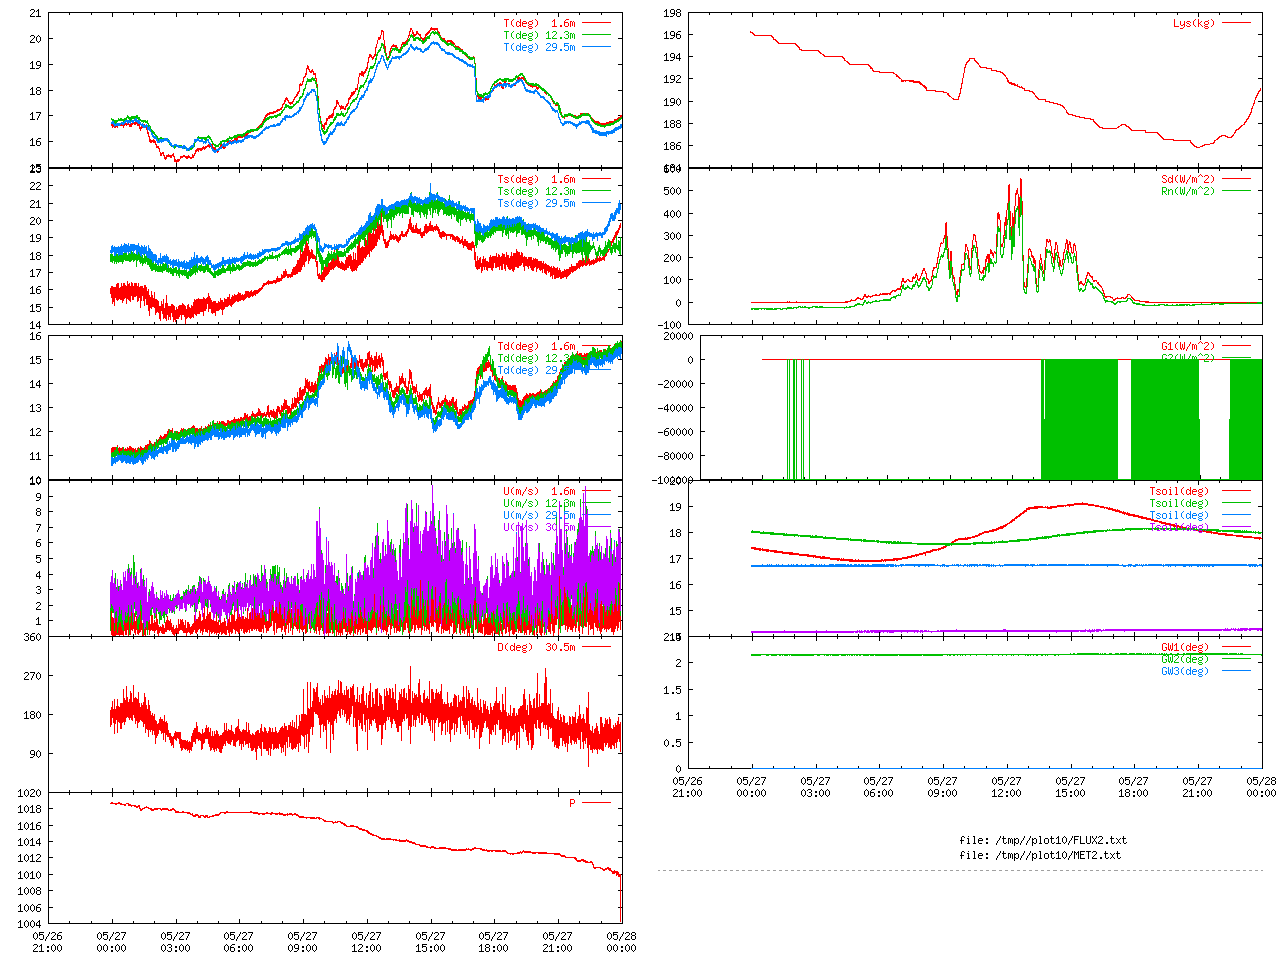Click the '500' radiation axis value
1280x960 pixels.
(x=672, y=191)
